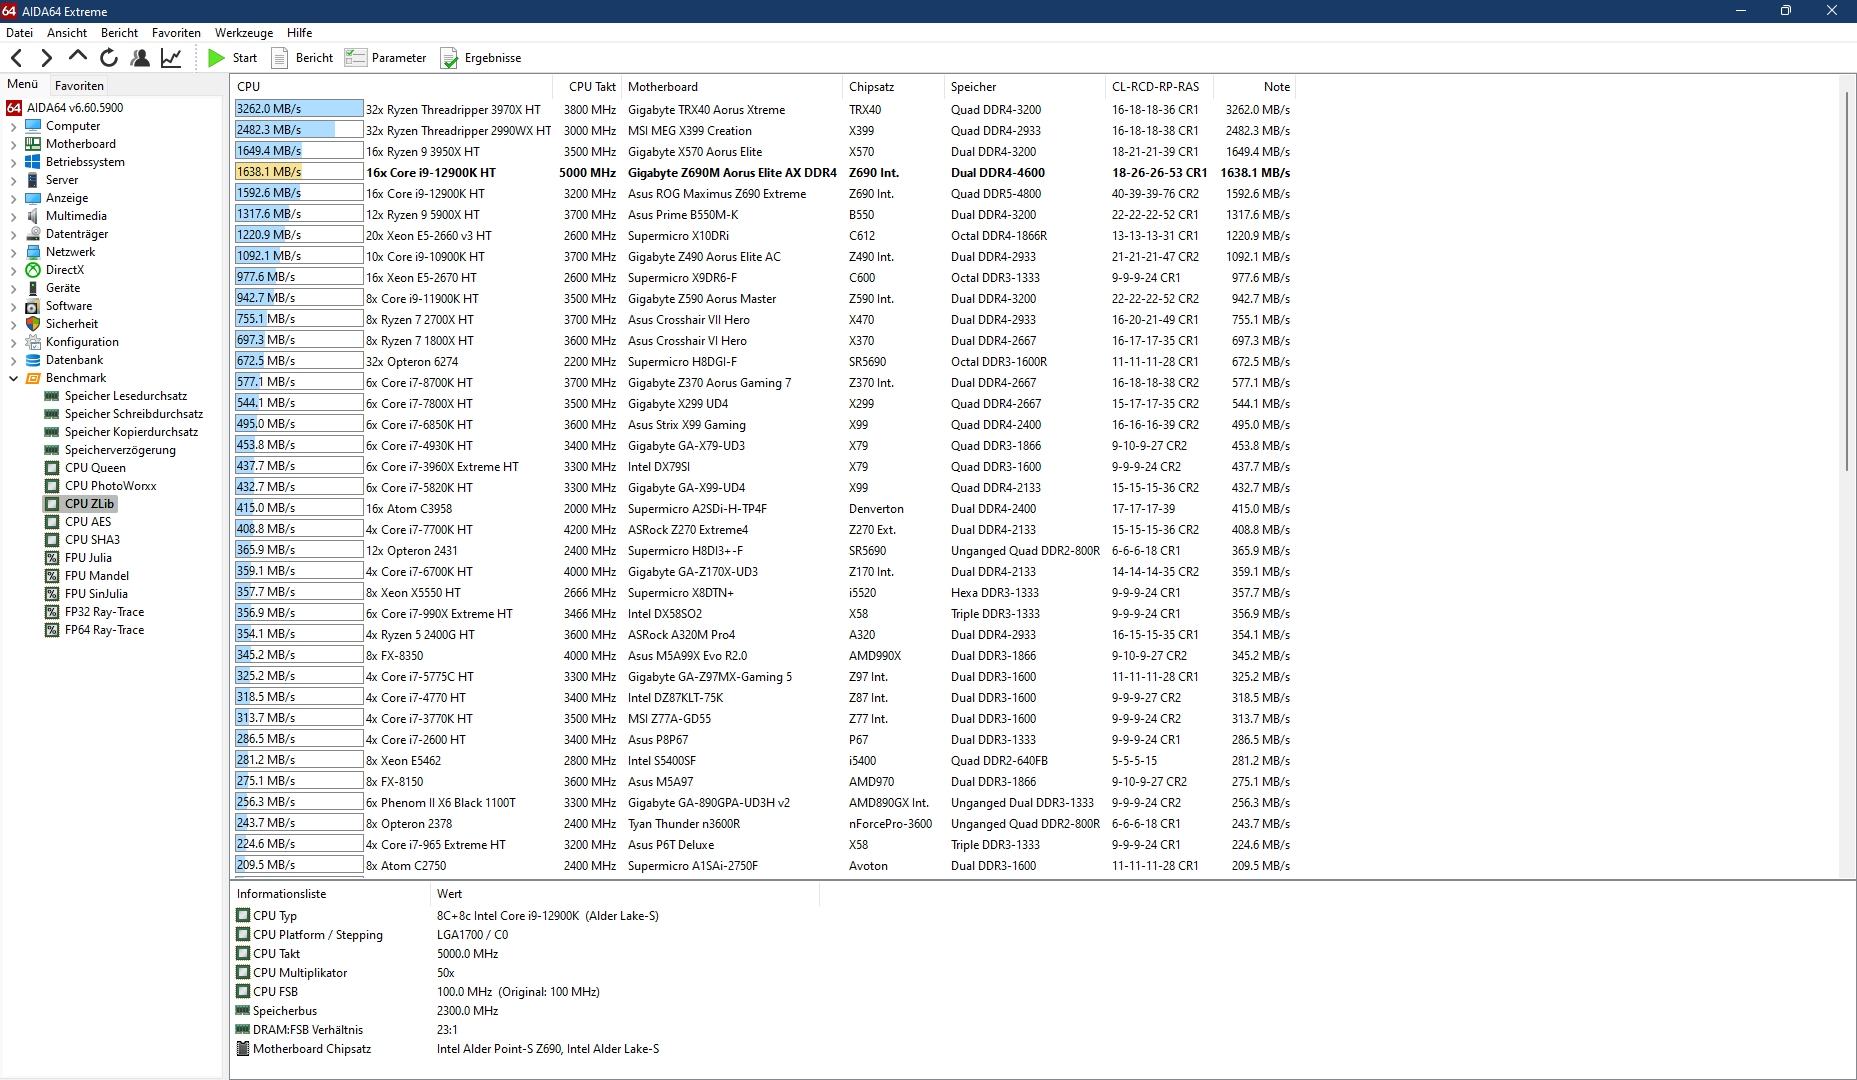Screen dimensions: 1857x1080
Task: Open Ergebnisse in the toolbar
Action: 481,58
